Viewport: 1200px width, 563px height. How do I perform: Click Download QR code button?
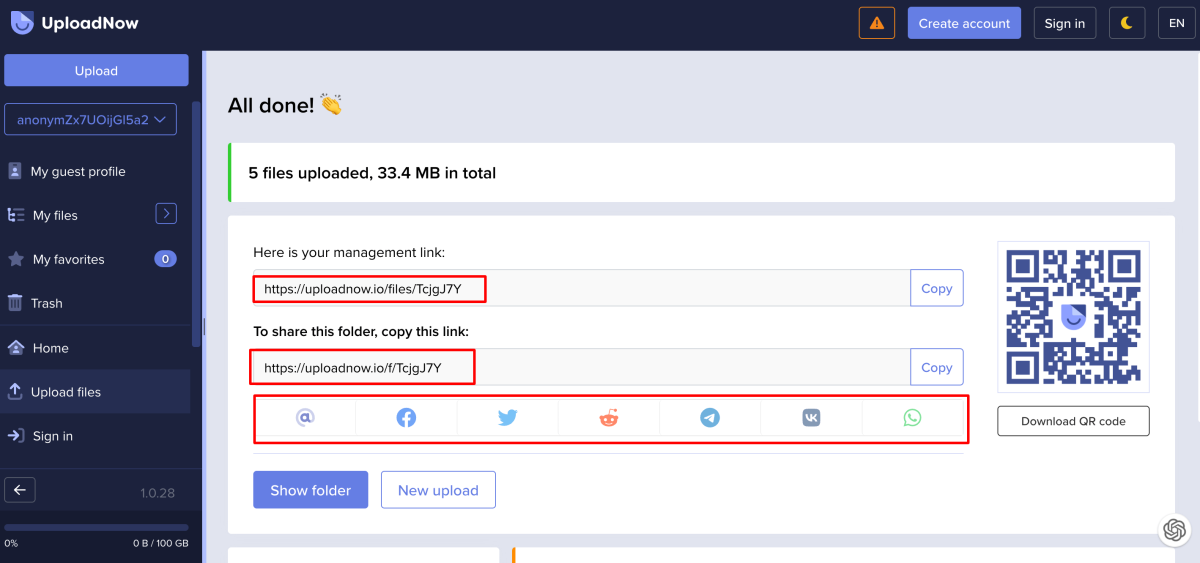[1073, 421]
